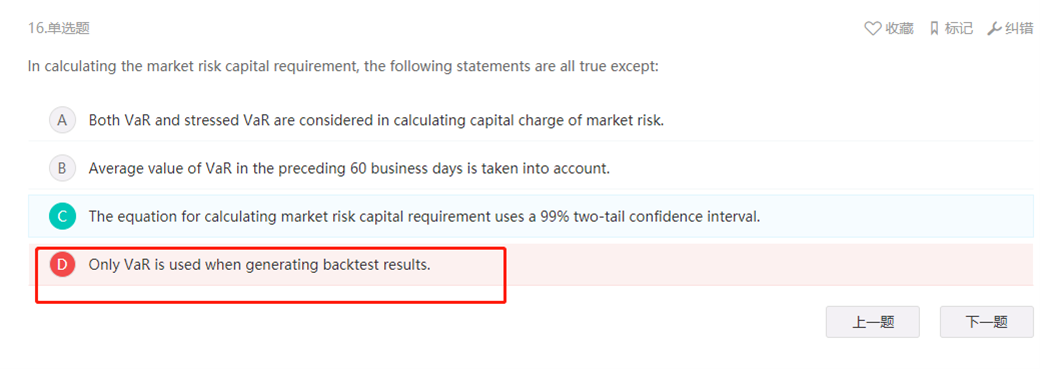Select the red answer circle D
Screen dimensions: 1040x369
pyautogui.click(x=62, y=265)
